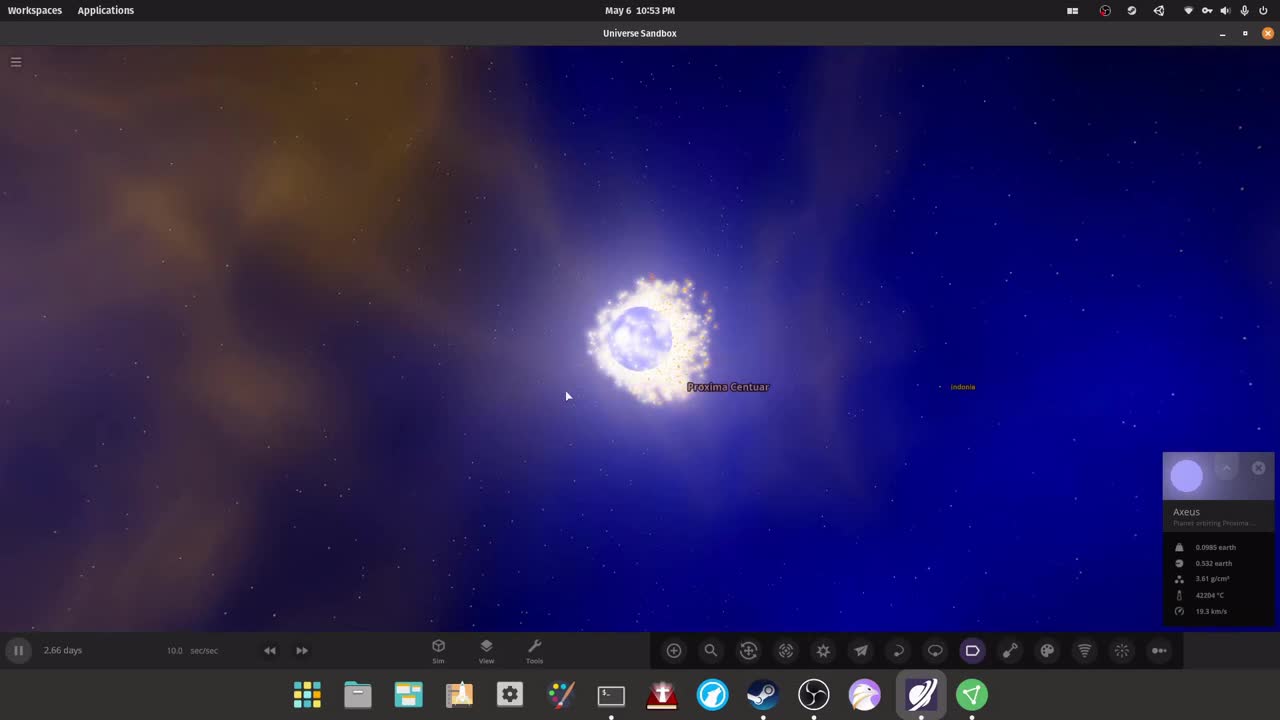Select the Explode tool
This screenshot has width=1280, height=720.
pyautogui.click(x=823, y=650)
